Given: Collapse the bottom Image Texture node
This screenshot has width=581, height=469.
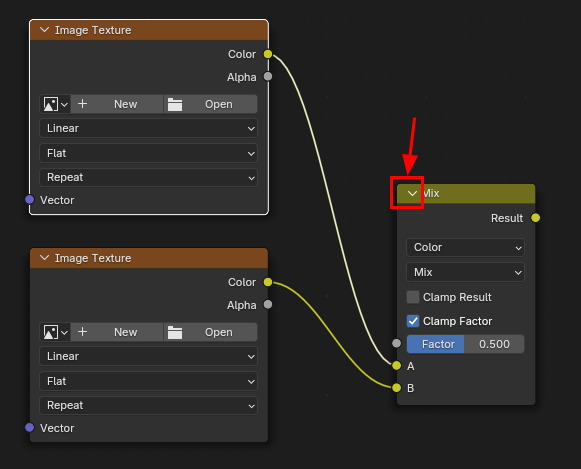Looking at the screenshot, I should coord(44,257).
